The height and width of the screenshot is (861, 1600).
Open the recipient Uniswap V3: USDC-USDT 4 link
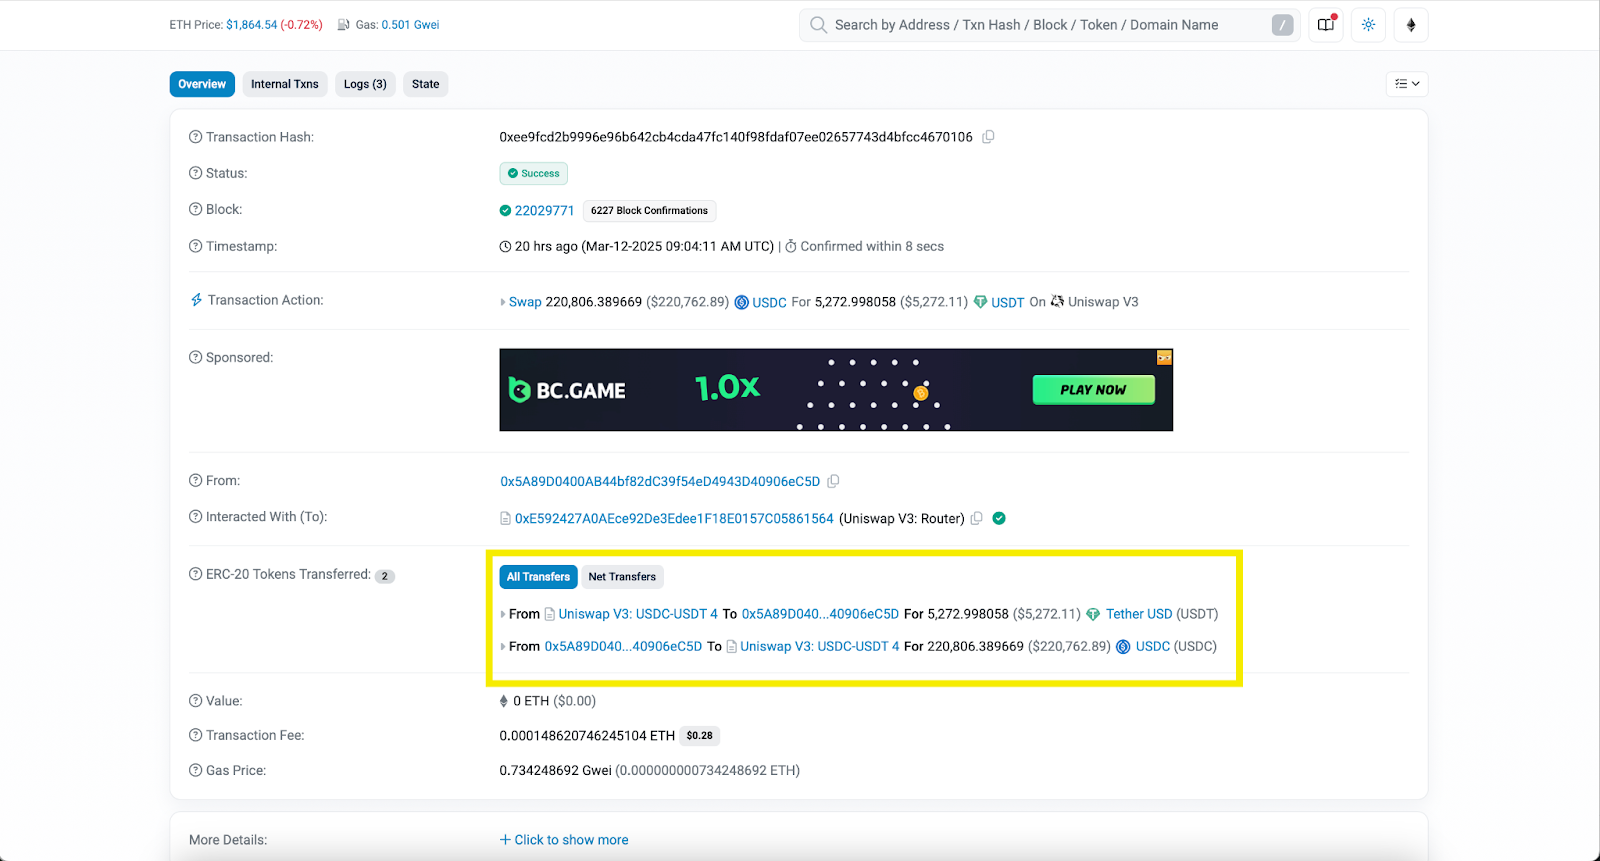820,647
